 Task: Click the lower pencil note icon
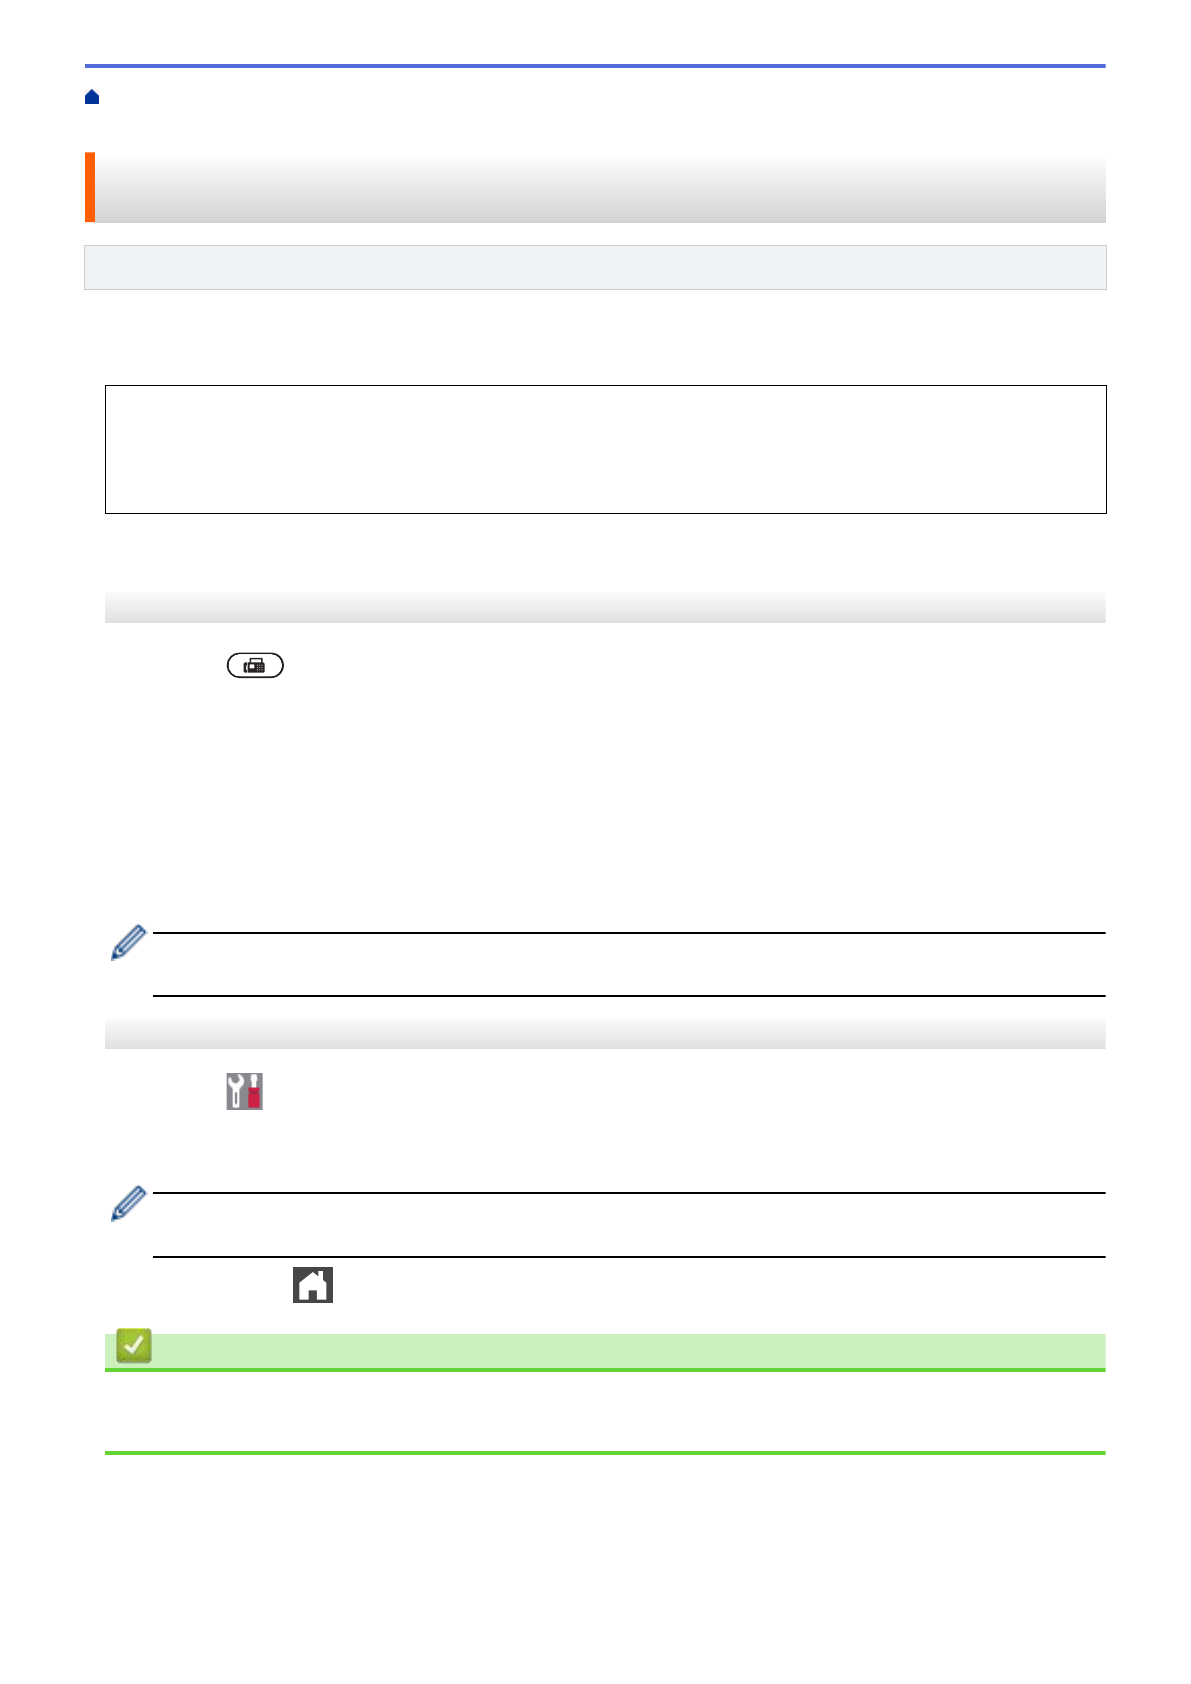click(128, 1203)
